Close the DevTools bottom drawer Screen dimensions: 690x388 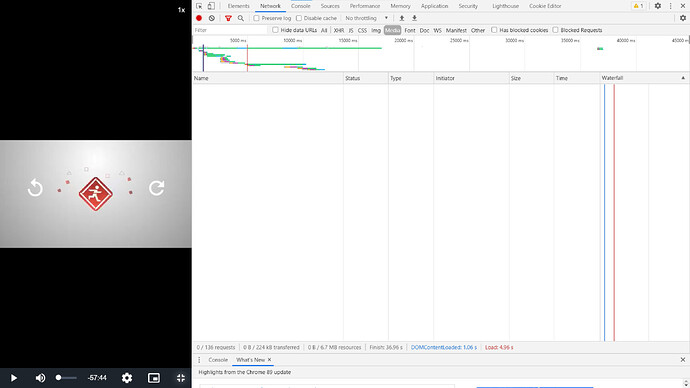click(683, 360)
